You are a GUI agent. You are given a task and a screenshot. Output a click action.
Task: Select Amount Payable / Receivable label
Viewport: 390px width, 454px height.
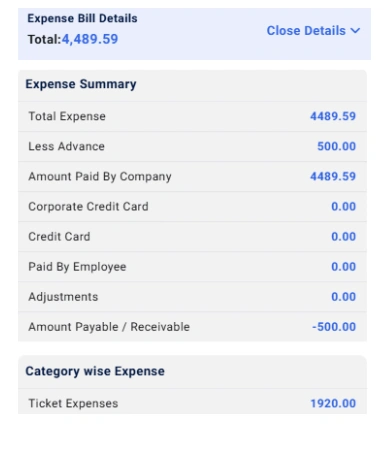pos(109,327)
